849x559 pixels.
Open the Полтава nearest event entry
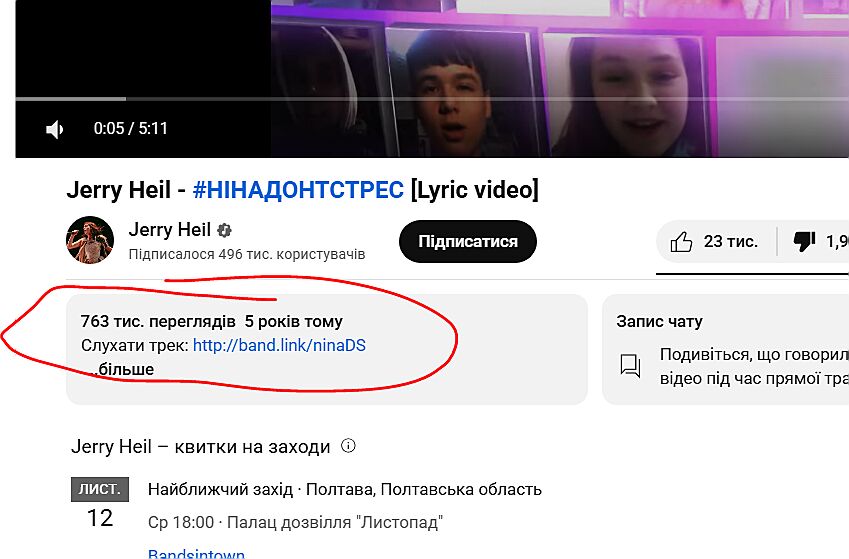point(344,490)
